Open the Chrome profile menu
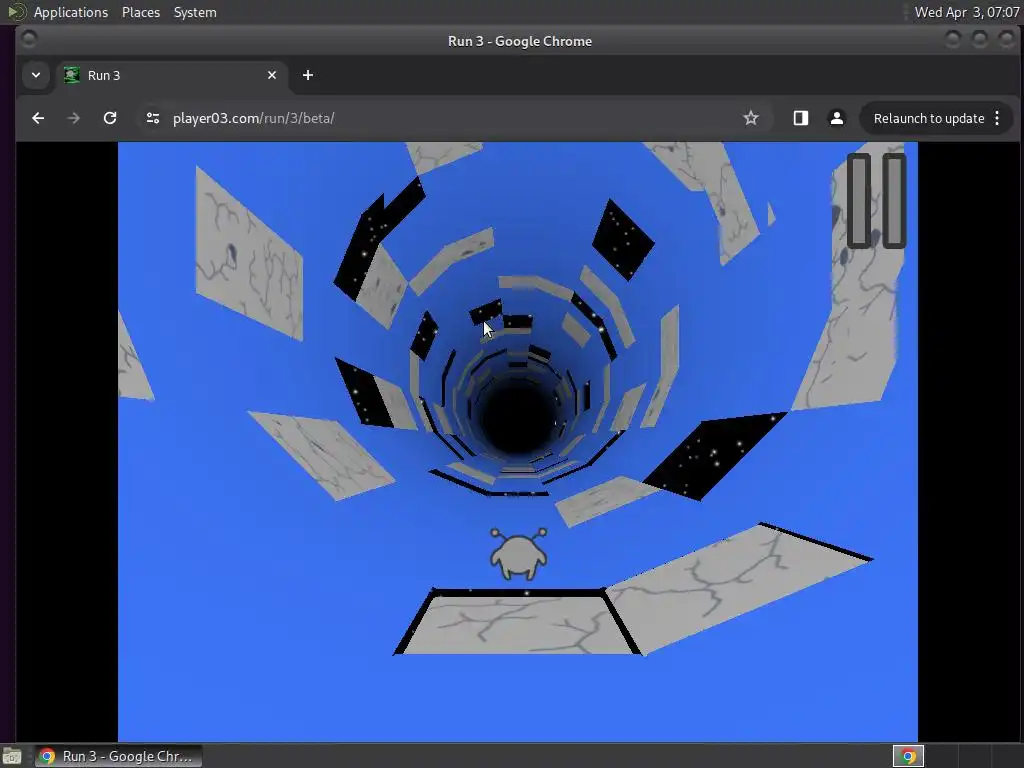The width and height of the screenshot is (1024, 768). [x=837, y=118]
